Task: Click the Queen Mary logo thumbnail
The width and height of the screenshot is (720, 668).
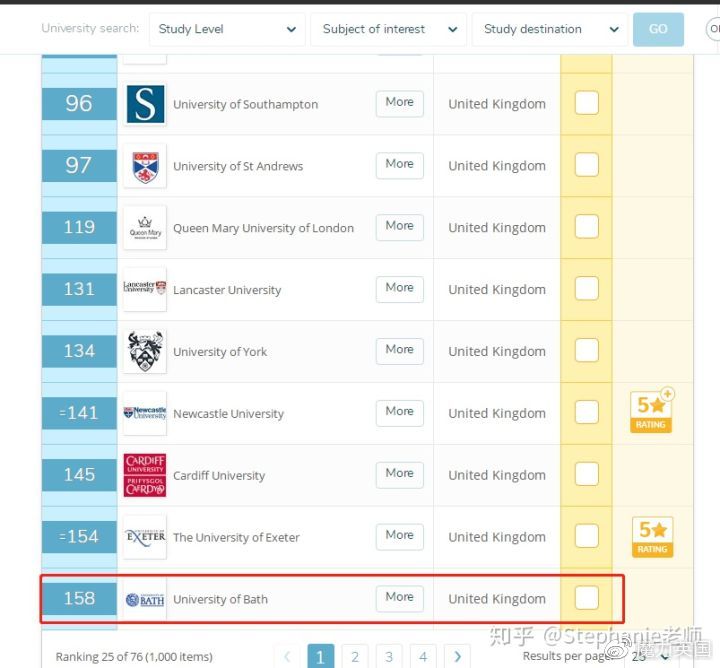Action: point(145,228)
